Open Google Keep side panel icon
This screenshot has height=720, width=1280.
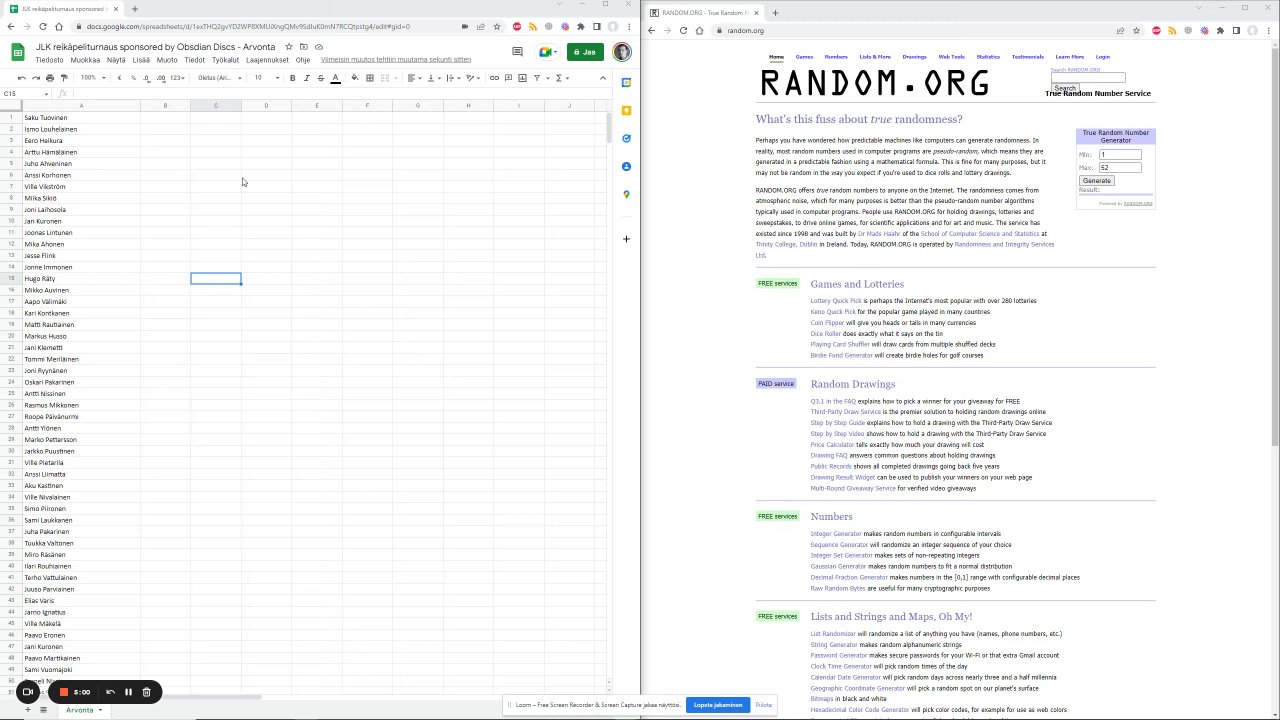pyautogui.click(x=626, y=110)
